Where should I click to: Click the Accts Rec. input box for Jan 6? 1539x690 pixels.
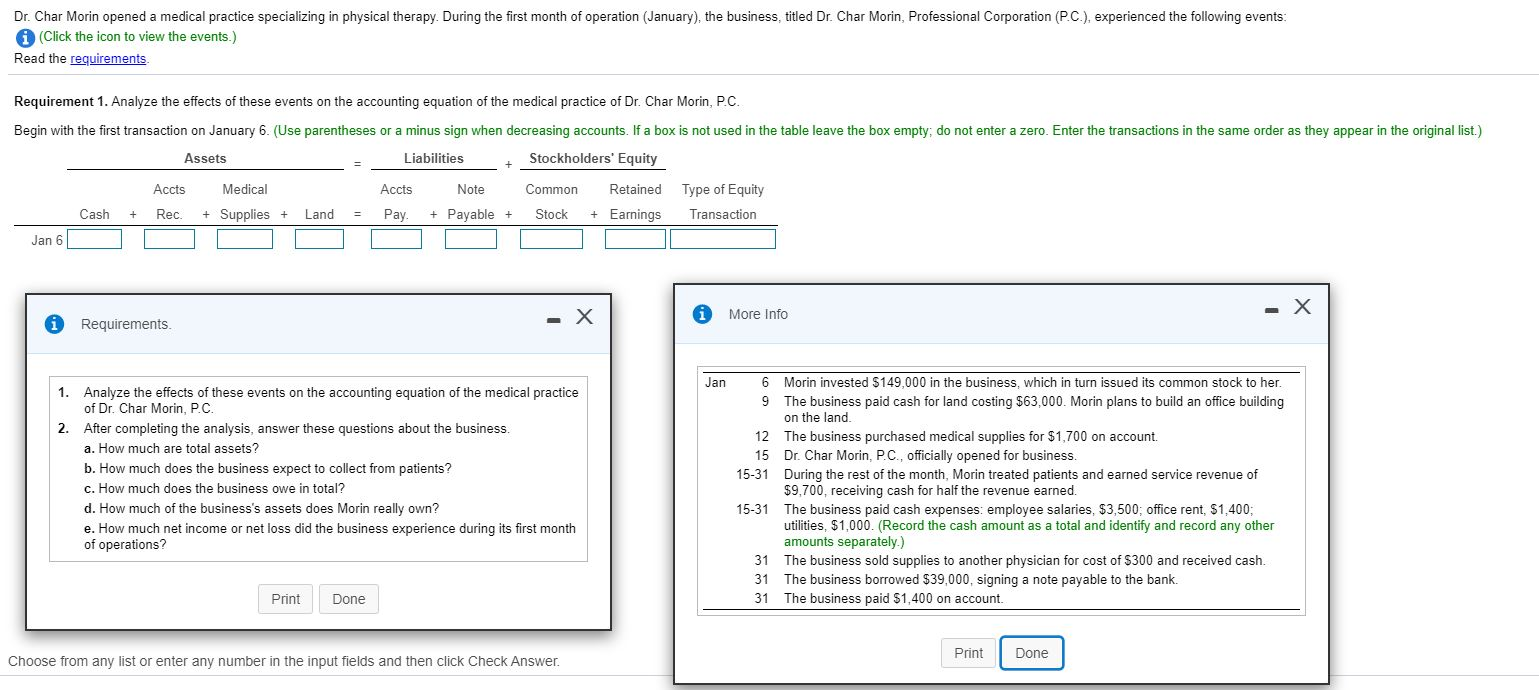[x=169, y=239]
